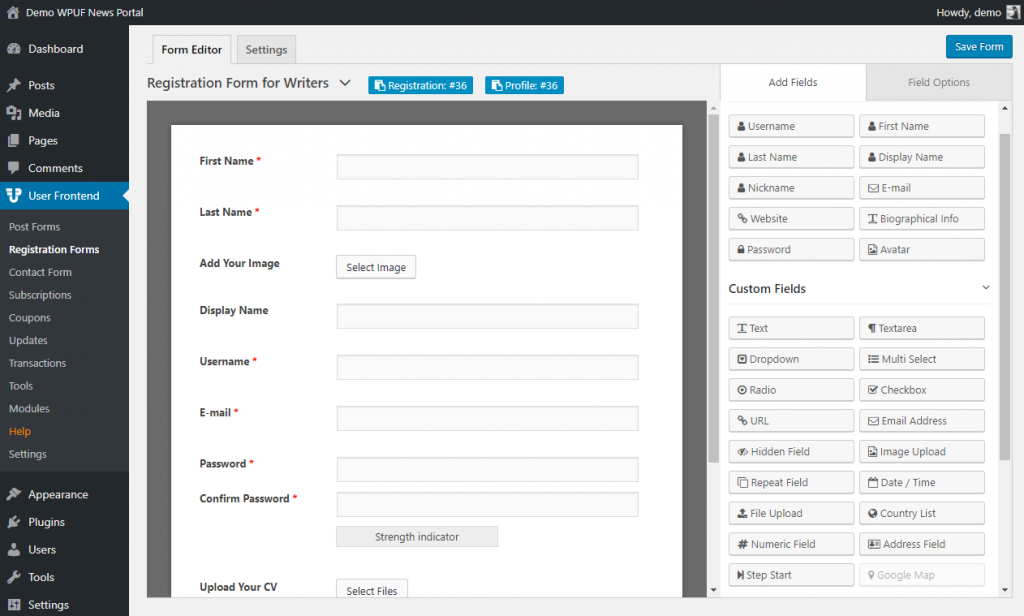
Task: Add a Radio custom field
Action: (x=791, y=390)
